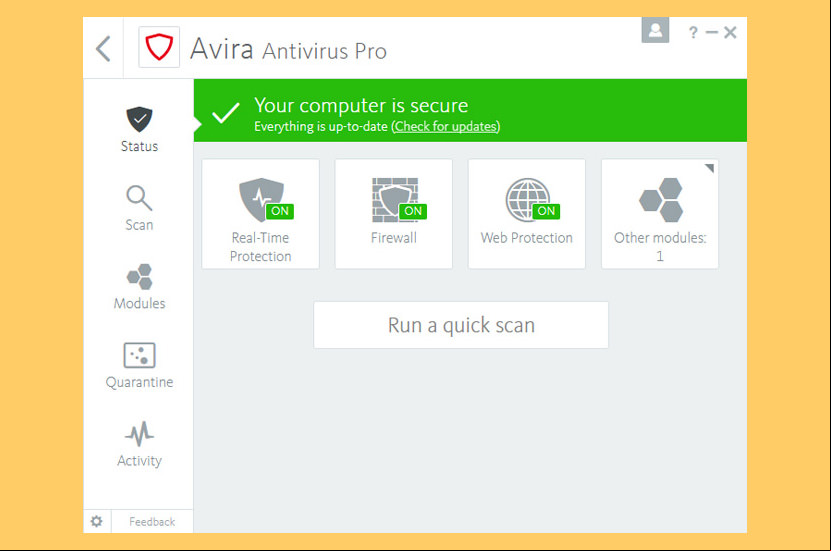
Task: Open the Other modules hexagons icon
Action: tap(661, 200)
